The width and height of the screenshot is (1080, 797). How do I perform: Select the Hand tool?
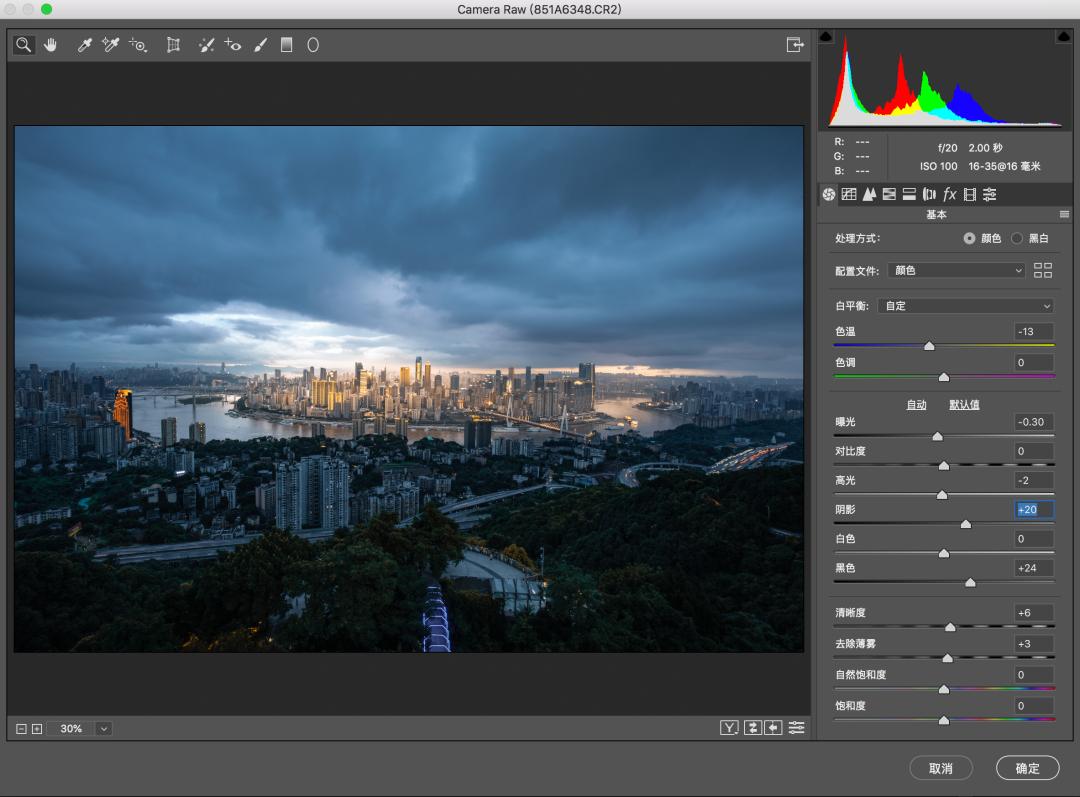[50, 45]
